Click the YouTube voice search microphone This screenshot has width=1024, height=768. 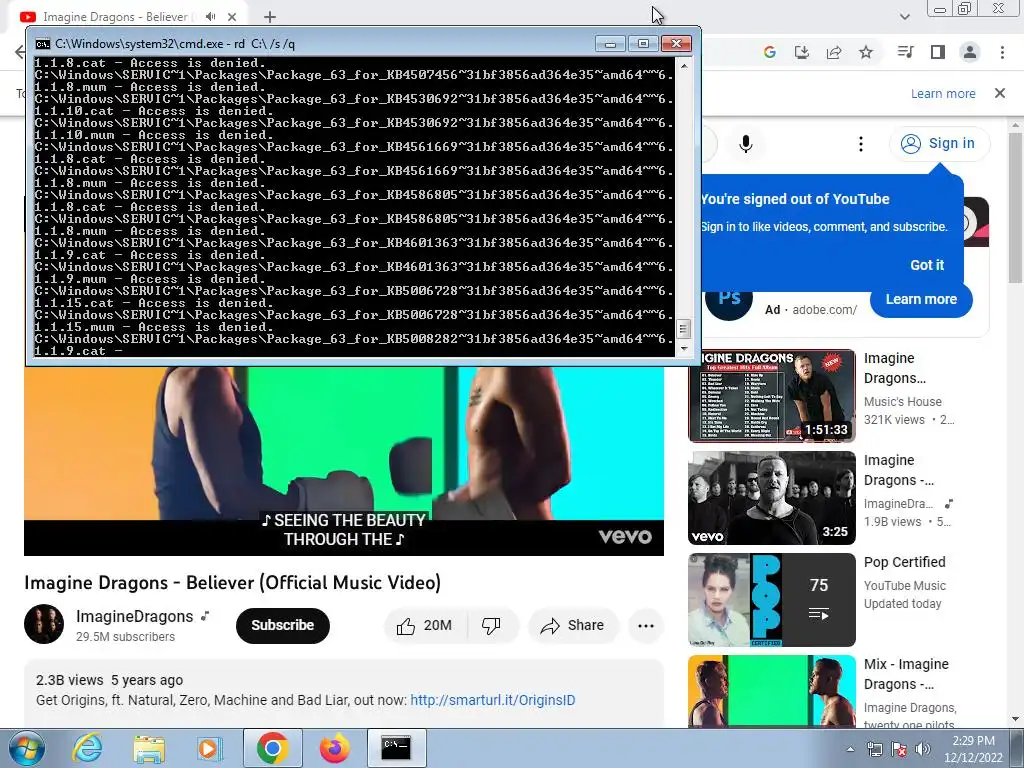(746, 144)
